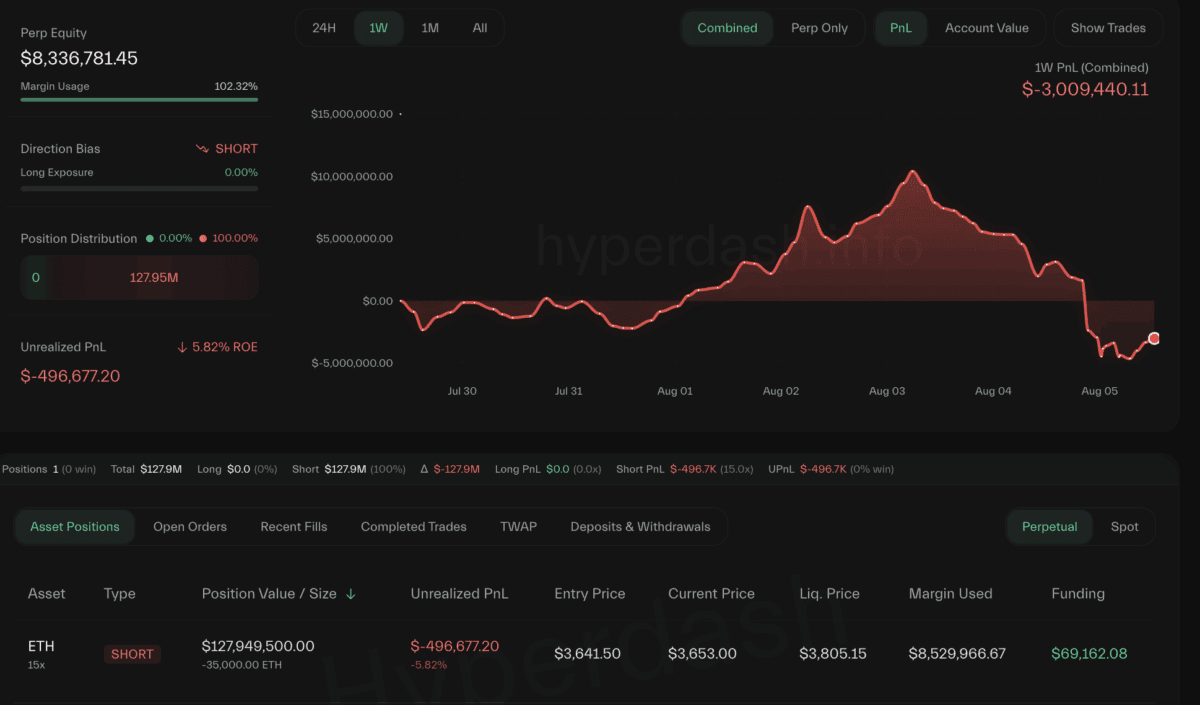1200x705 pixels.
Task: Click the 0 long segment in distribution
Action: point(36,277)
